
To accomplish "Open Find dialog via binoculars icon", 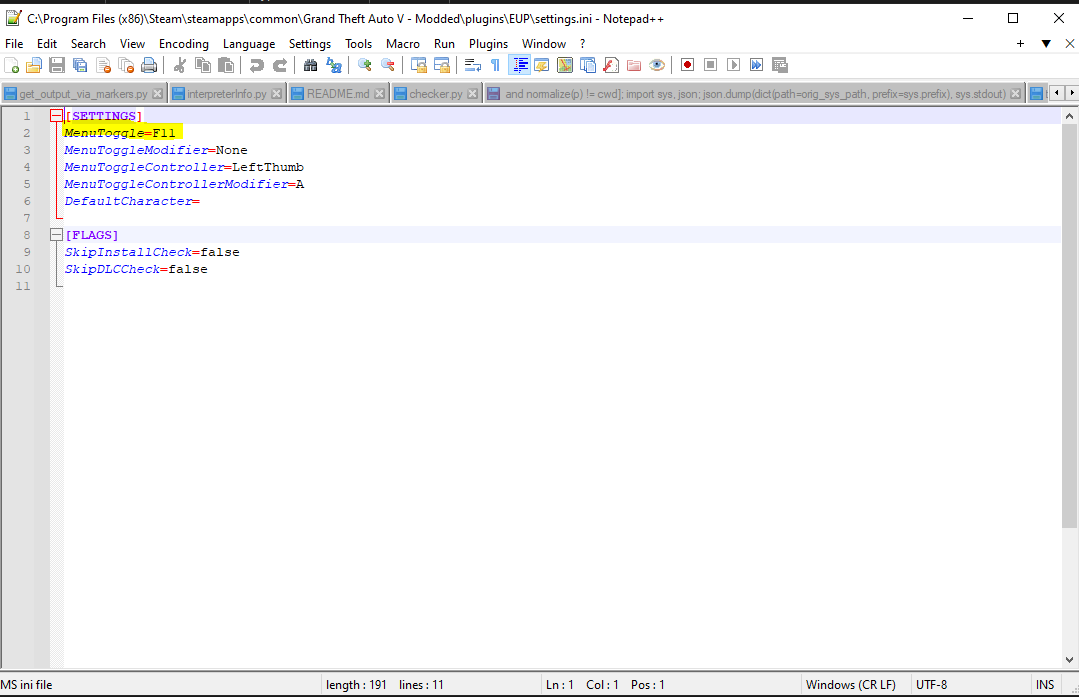I will coord(310,65).
